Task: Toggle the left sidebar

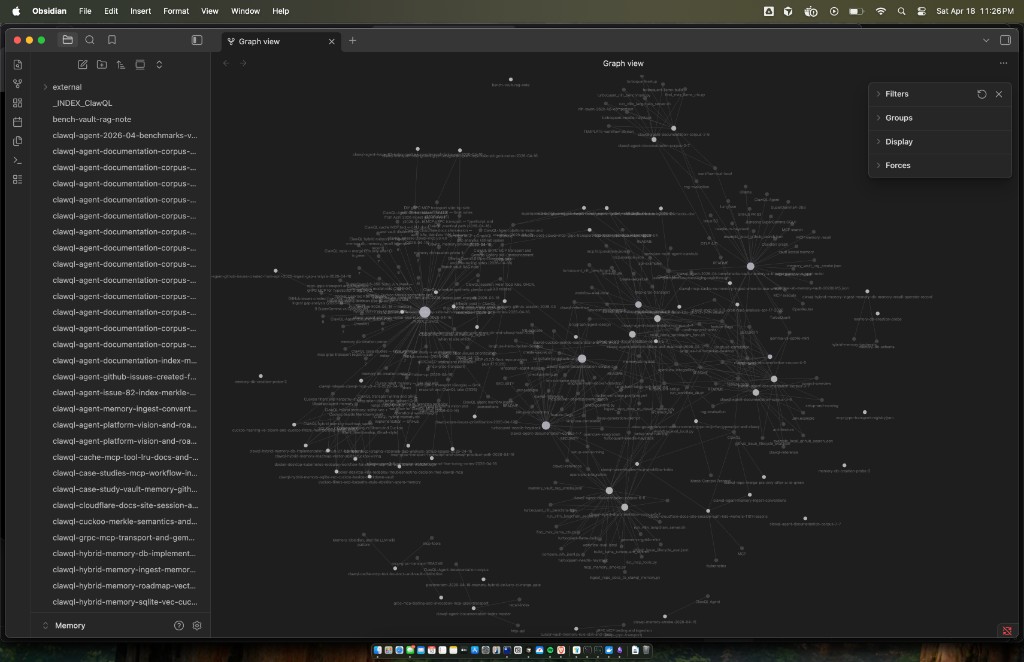Action: 197,40
